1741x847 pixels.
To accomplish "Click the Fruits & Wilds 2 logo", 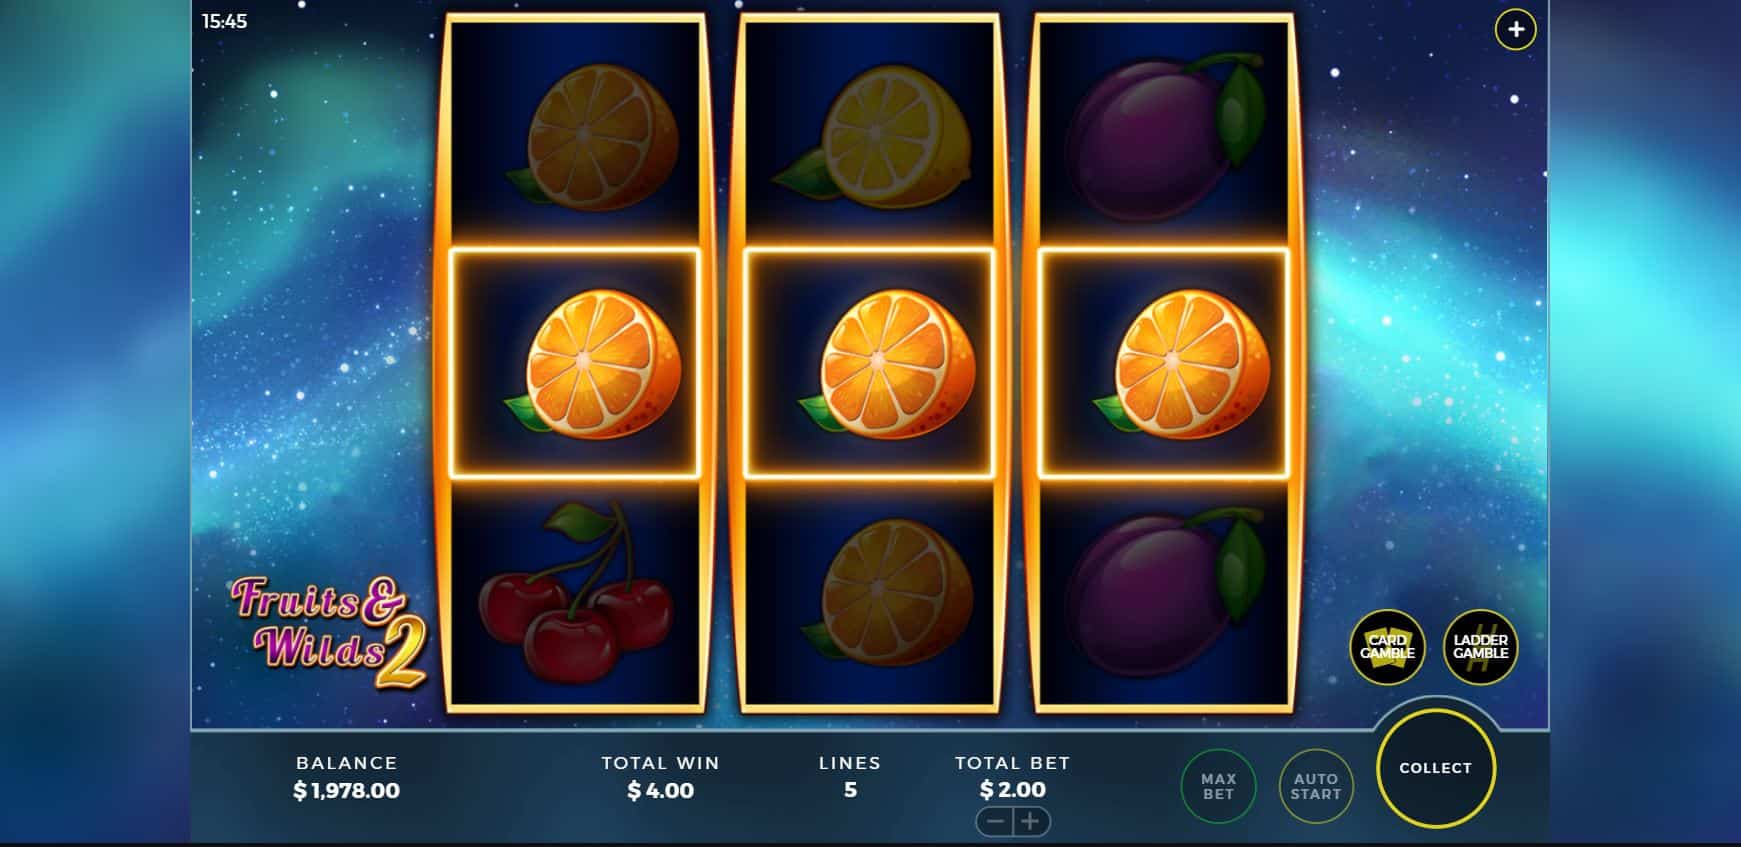I will (x=329, y=633).
